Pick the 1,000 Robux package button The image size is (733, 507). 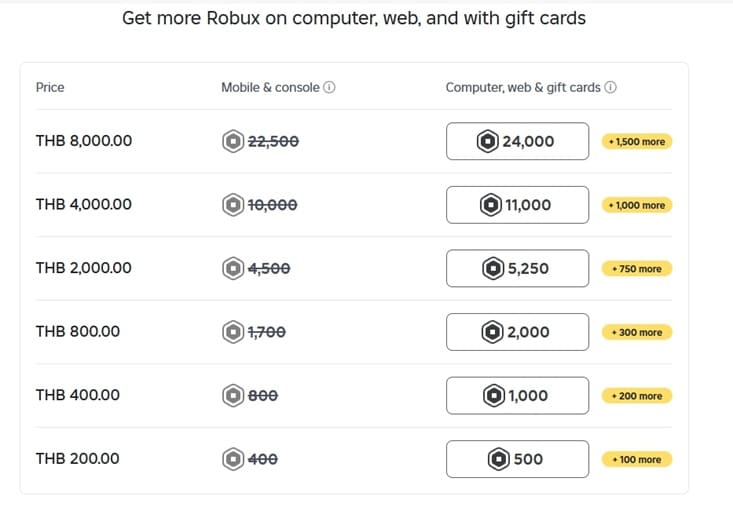[517, 395]
